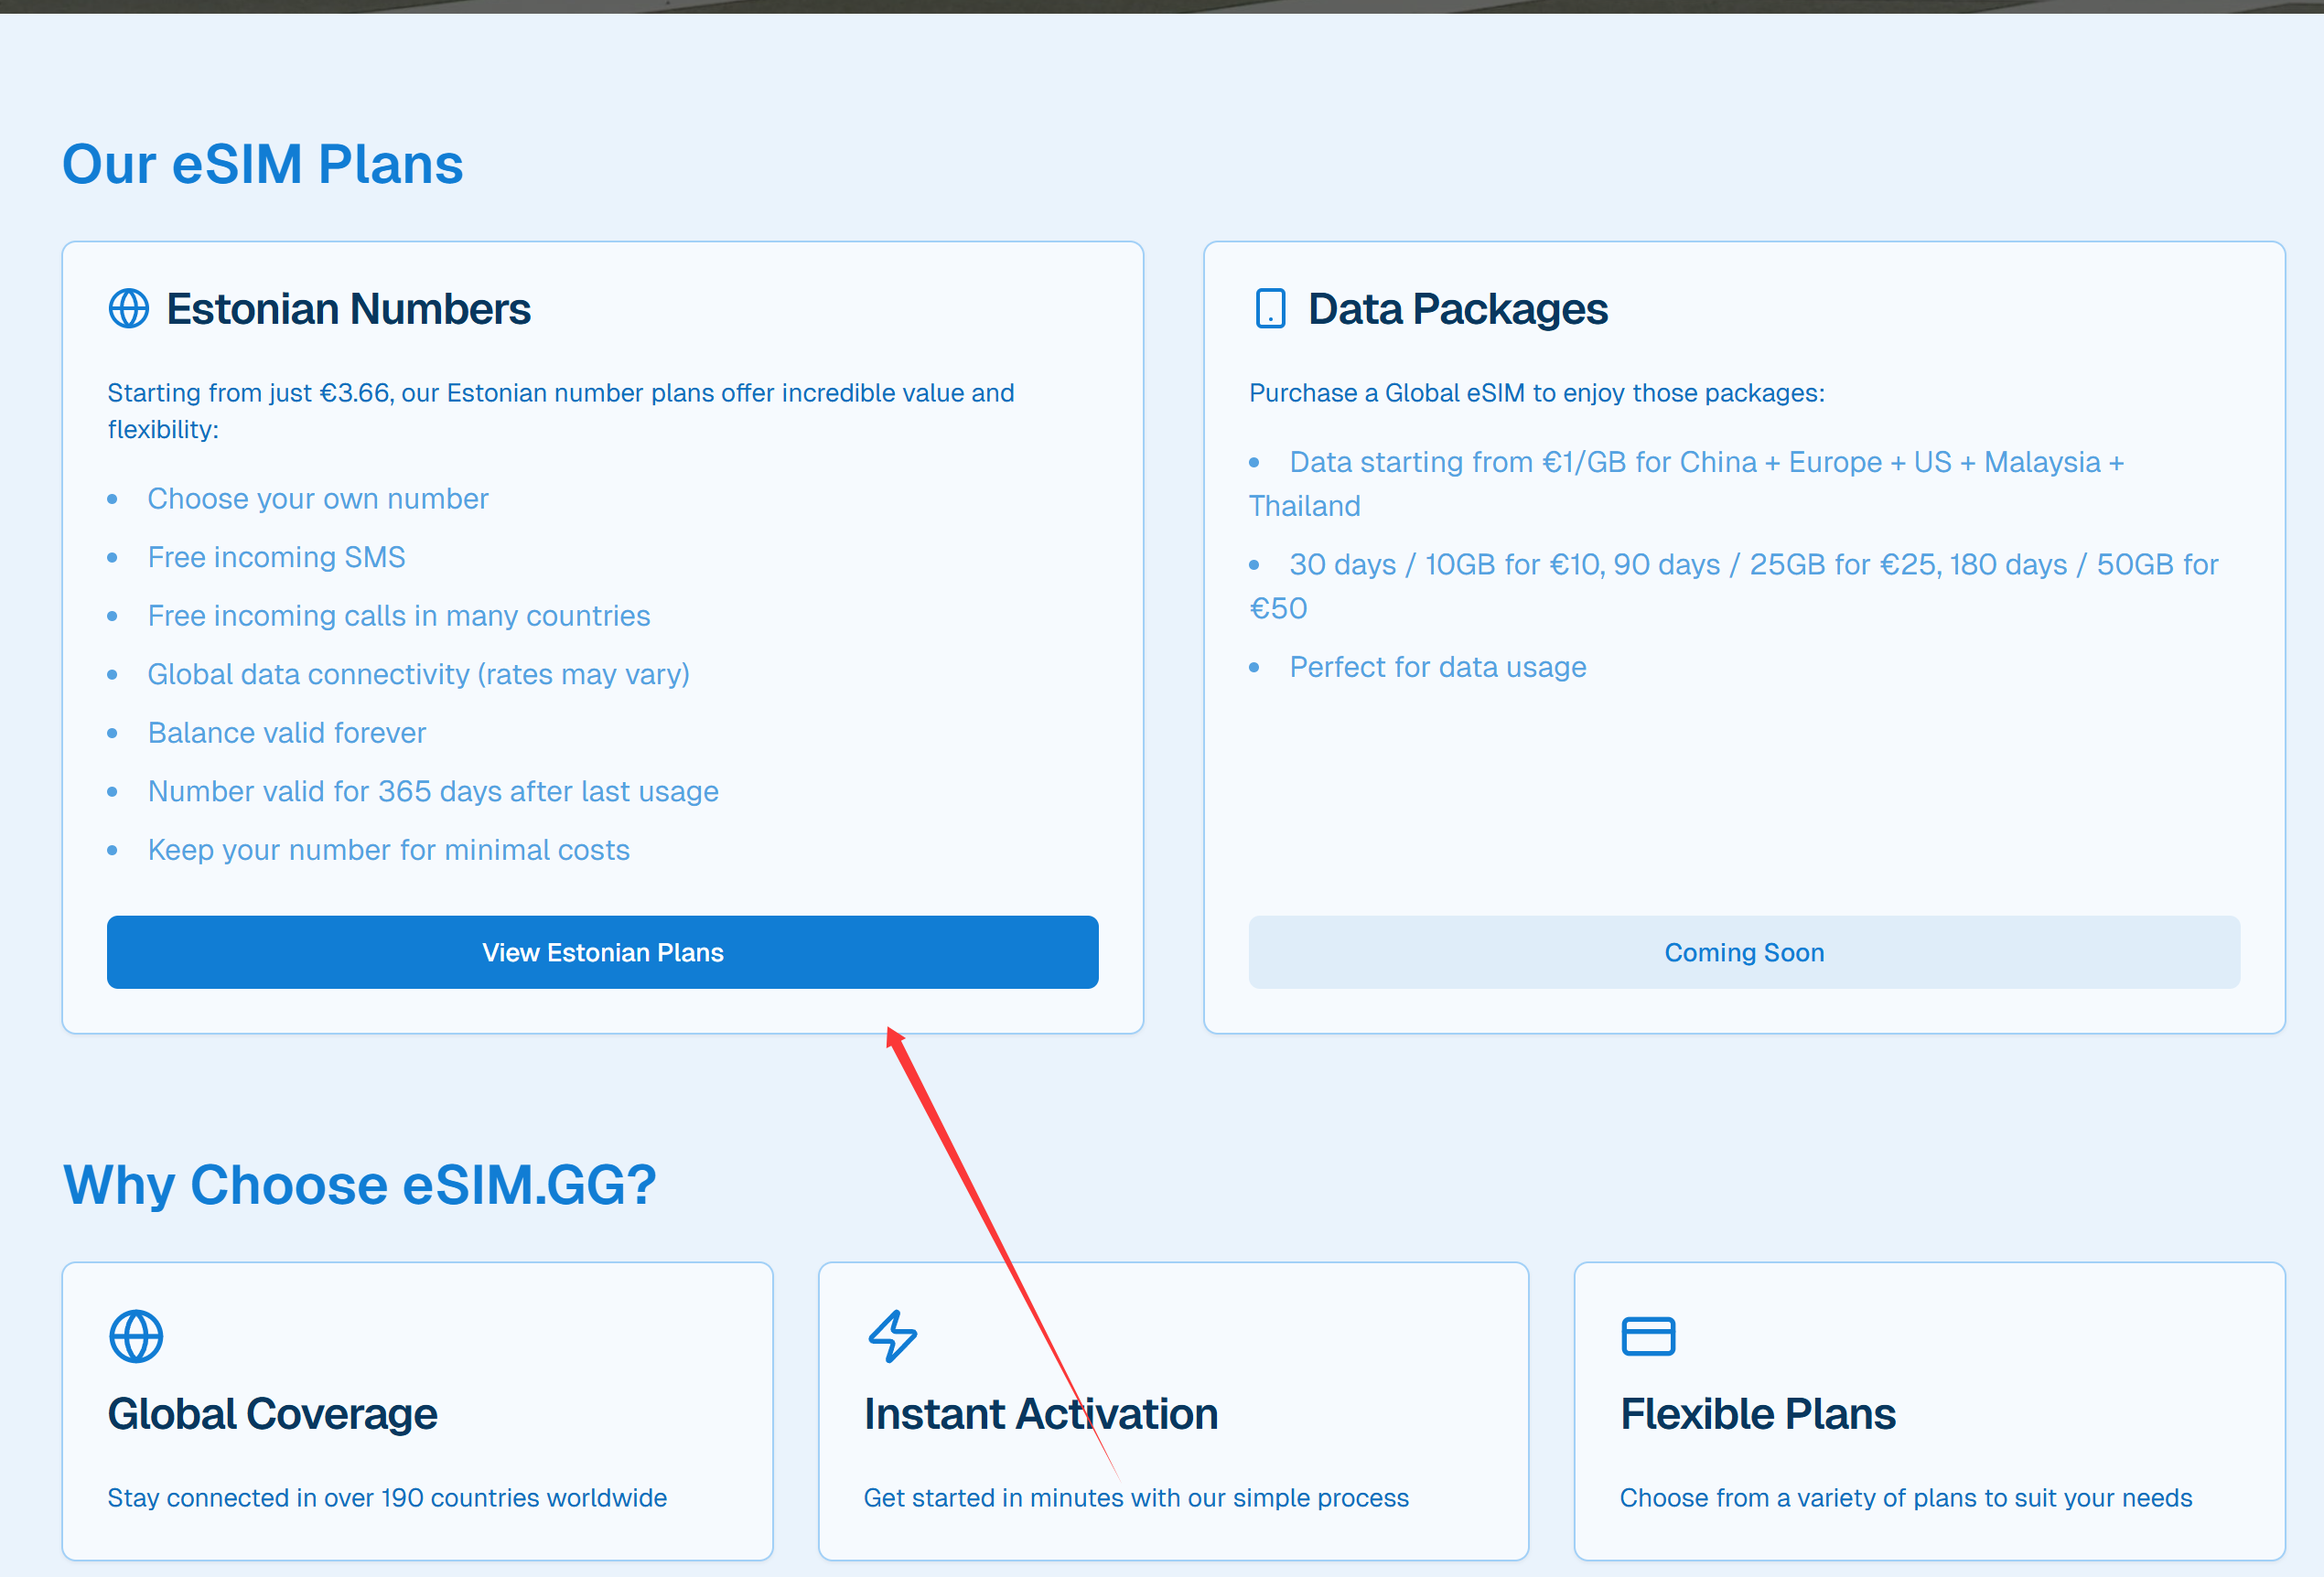Select the Estonian Numbers card title
The height and width of the screenshot is (1577, 2324).
click(348, 309)
